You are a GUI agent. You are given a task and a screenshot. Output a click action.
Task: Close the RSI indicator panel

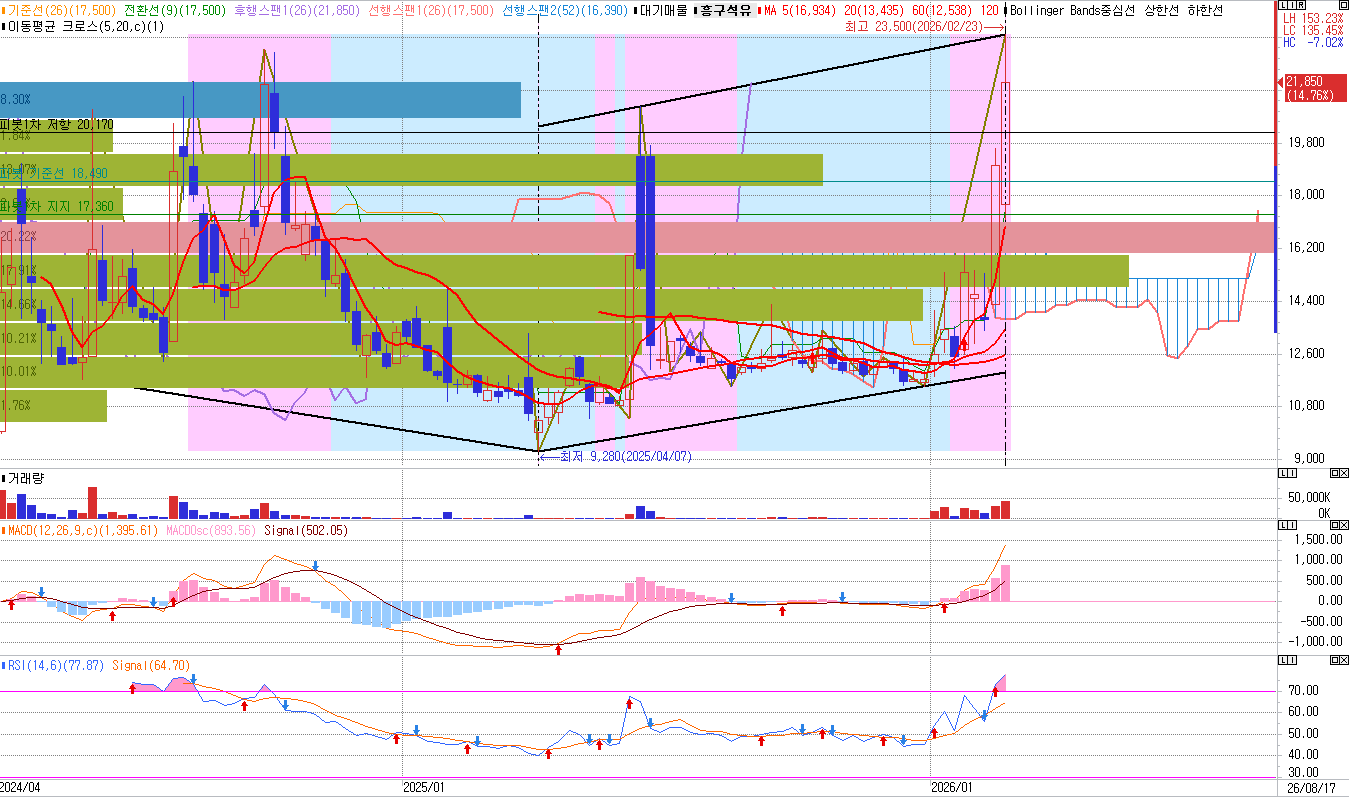pos(1344,661)
